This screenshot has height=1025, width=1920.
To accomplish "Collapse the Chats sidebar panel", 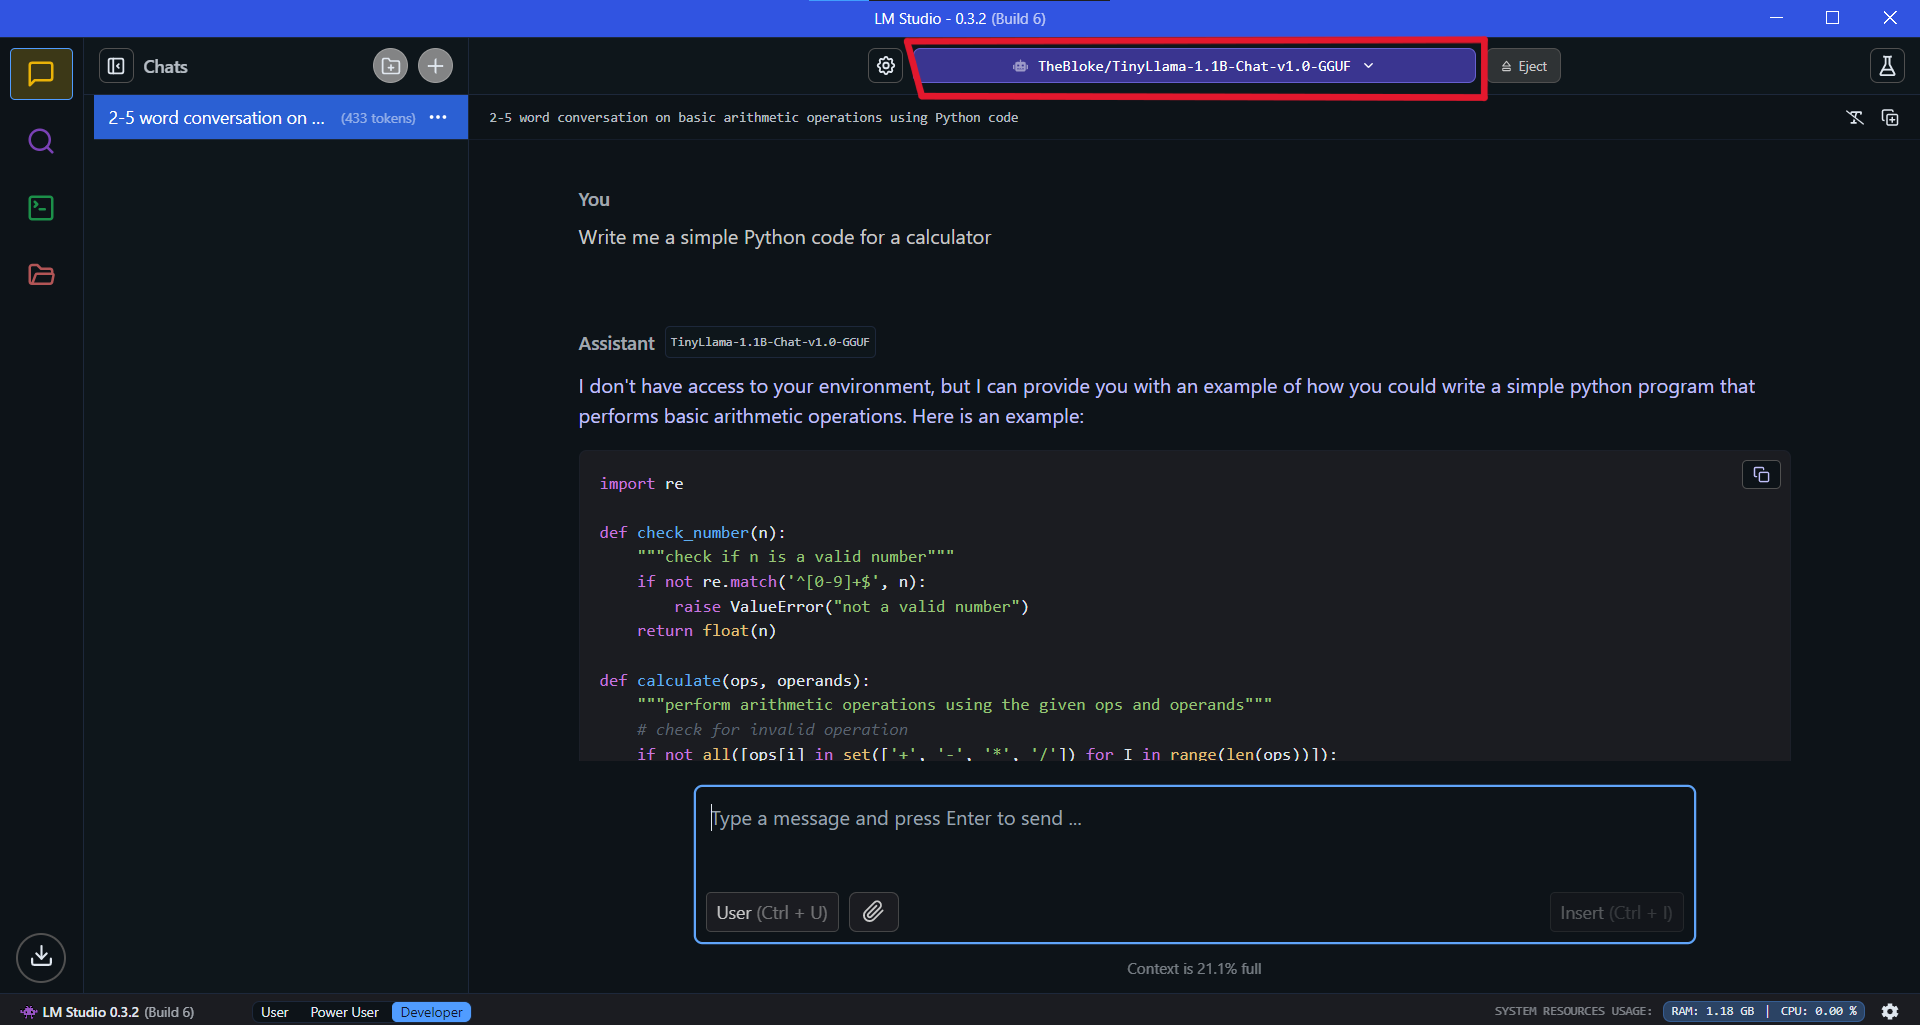I will pos(116,66).
